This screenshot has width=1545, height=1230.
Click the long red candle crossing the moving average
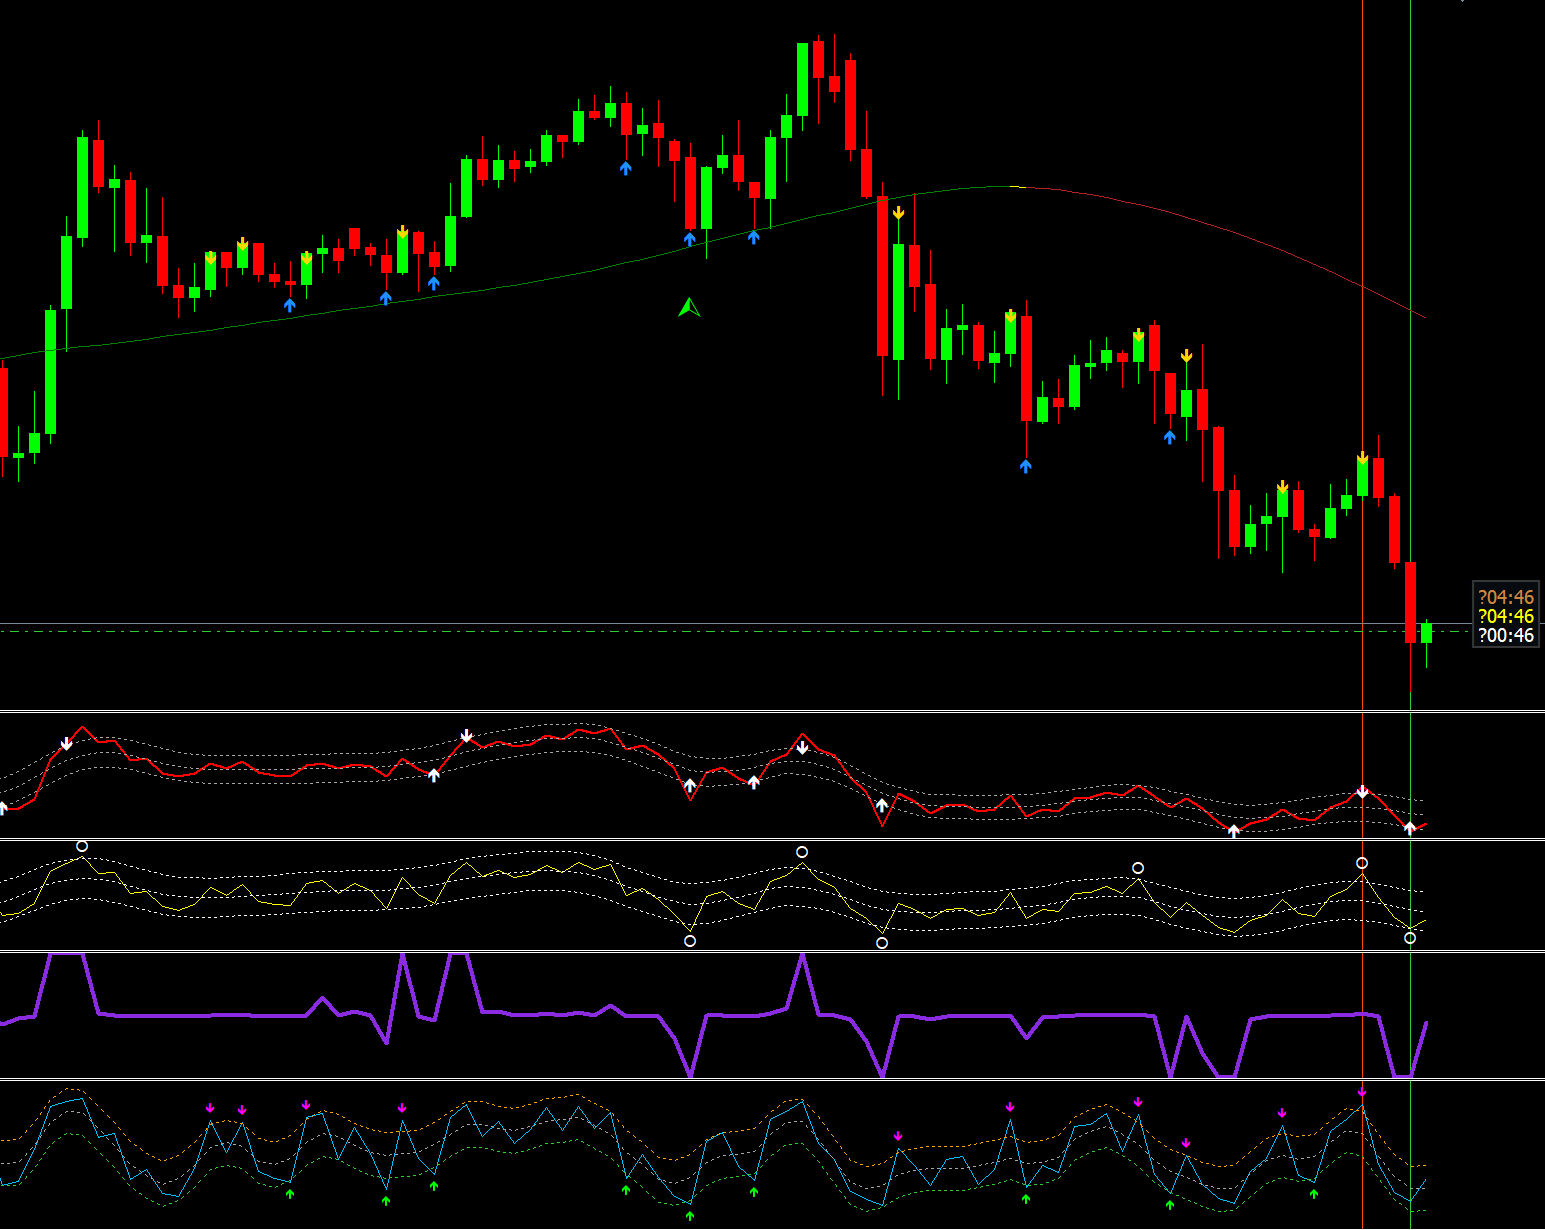pyautogui.click(x=882, y=276)
